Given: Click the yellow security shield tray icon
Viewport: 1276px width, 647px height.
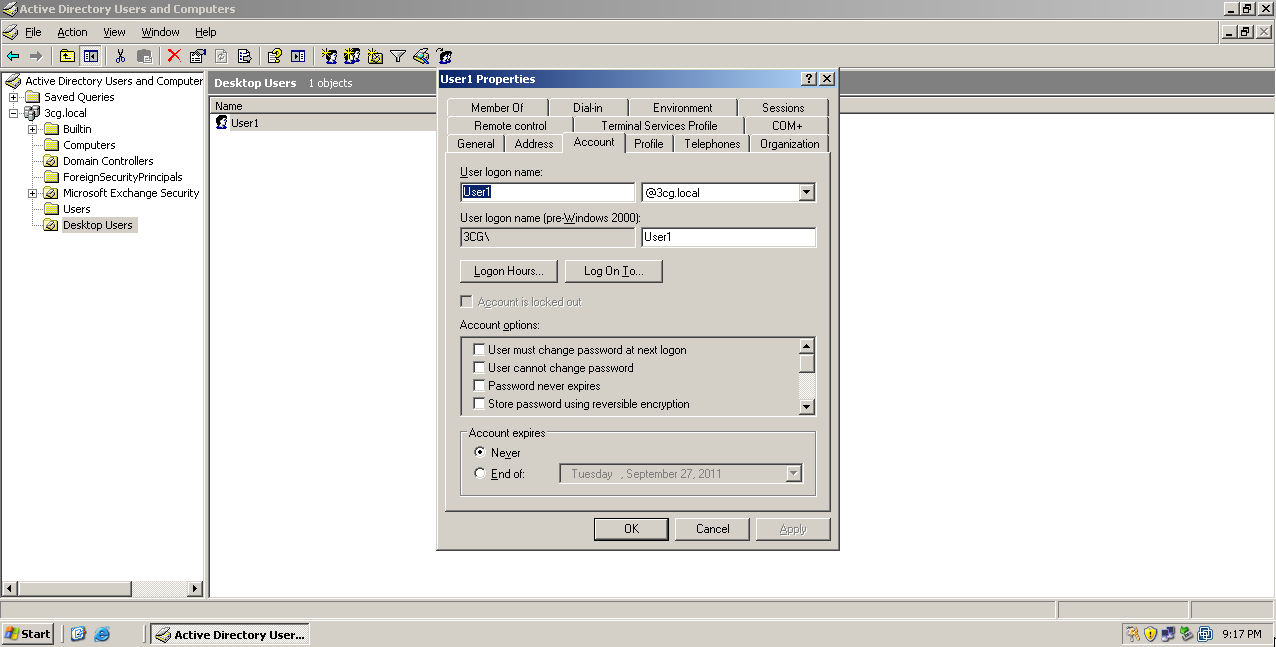Looking at the screenshot, I should pyautogui.click(x=1150, y=634).
